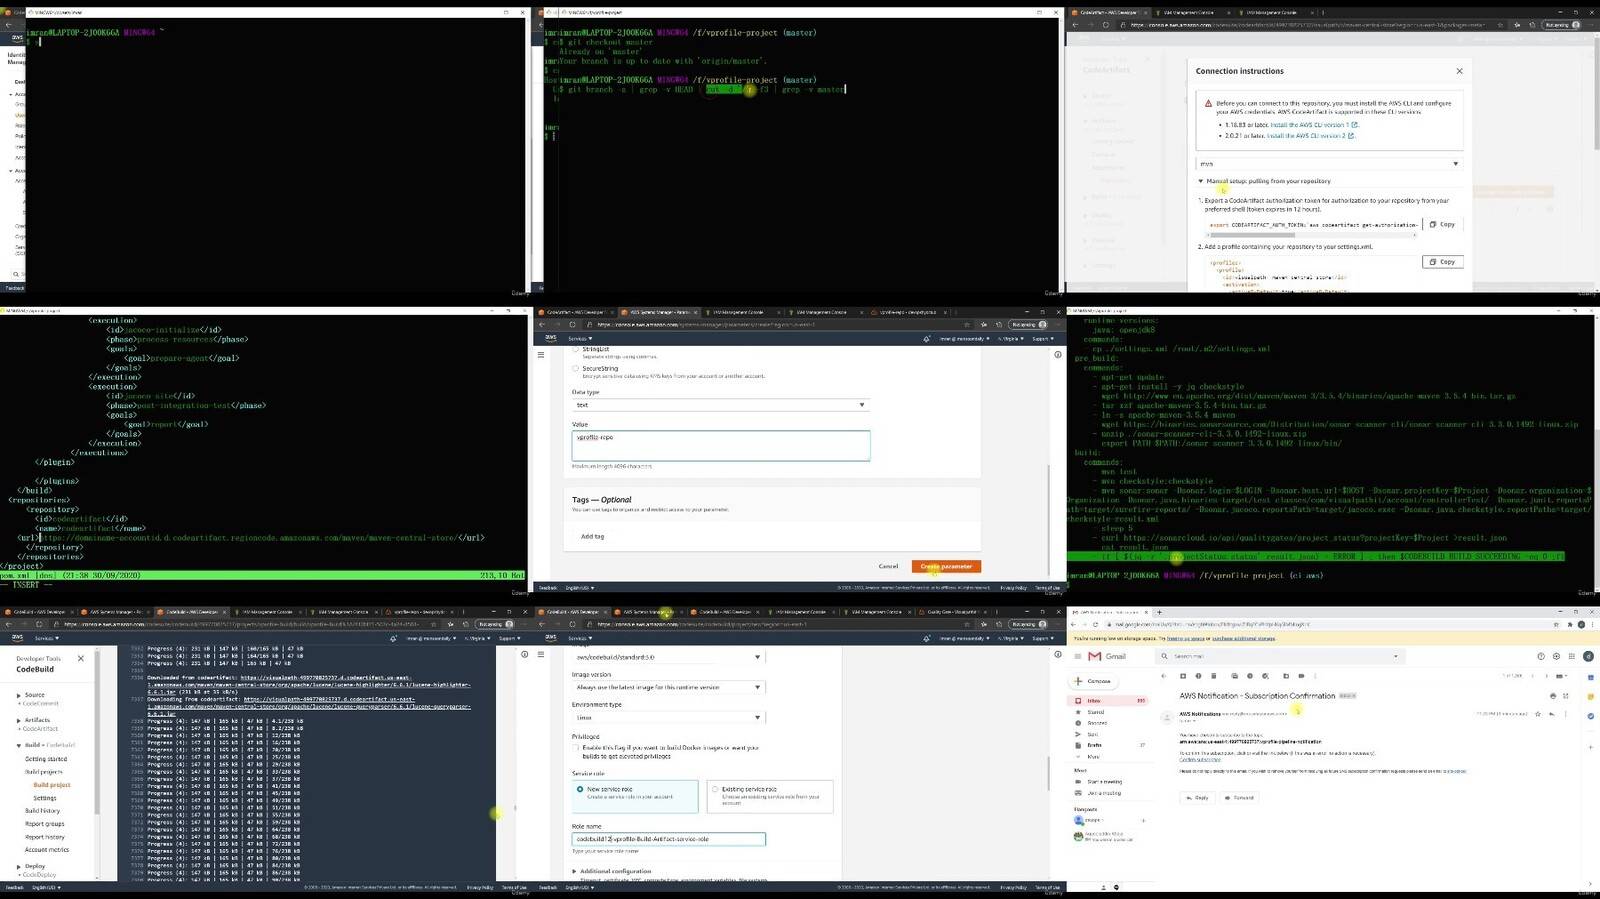1600x899 pixels.
Task: Open the Image version dropdown
Action: [668, 687]
